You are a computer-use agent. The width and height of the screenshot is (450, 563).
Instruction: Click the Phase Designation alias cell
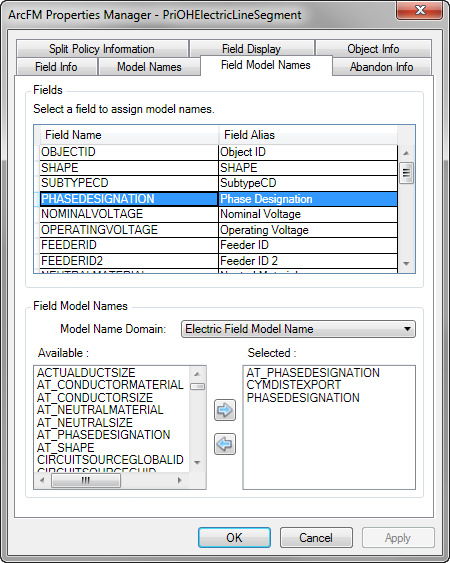coord(308,199)
